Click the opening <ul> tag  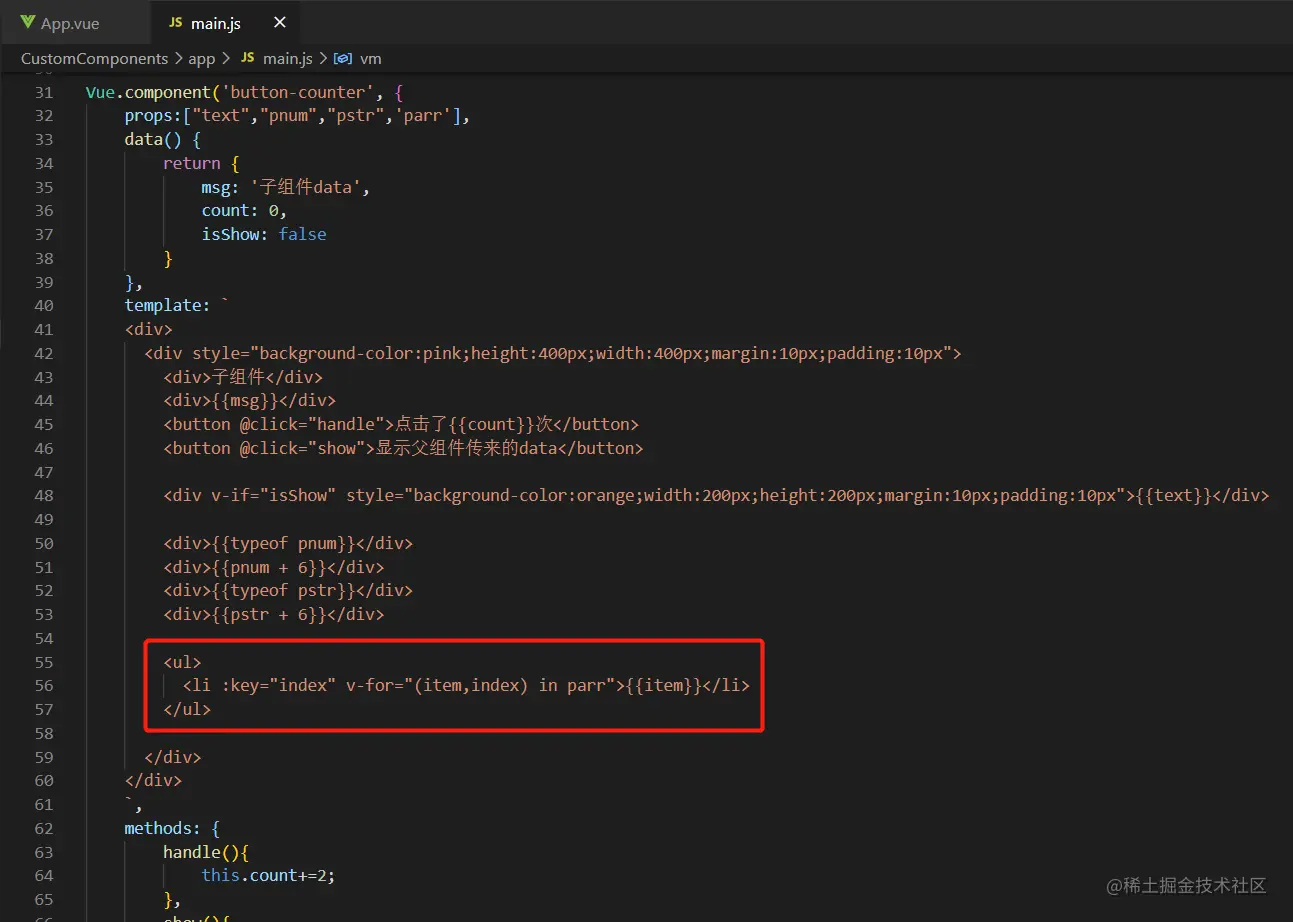(182, 662)
